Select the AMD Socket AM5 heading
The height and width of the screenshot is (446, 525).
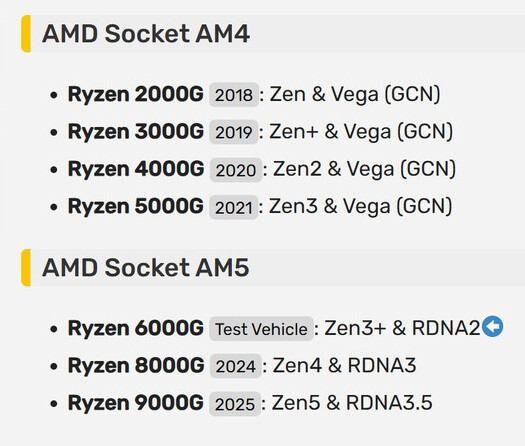point(146,268)
